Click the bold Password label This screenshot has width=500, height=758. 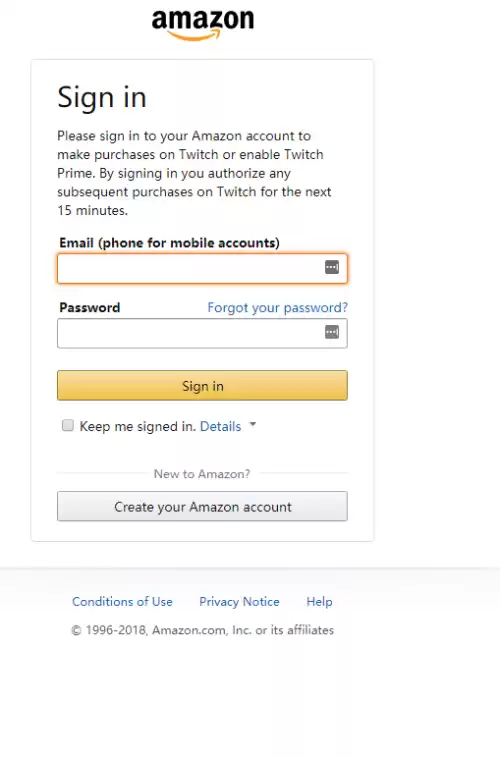click(89, 307)
